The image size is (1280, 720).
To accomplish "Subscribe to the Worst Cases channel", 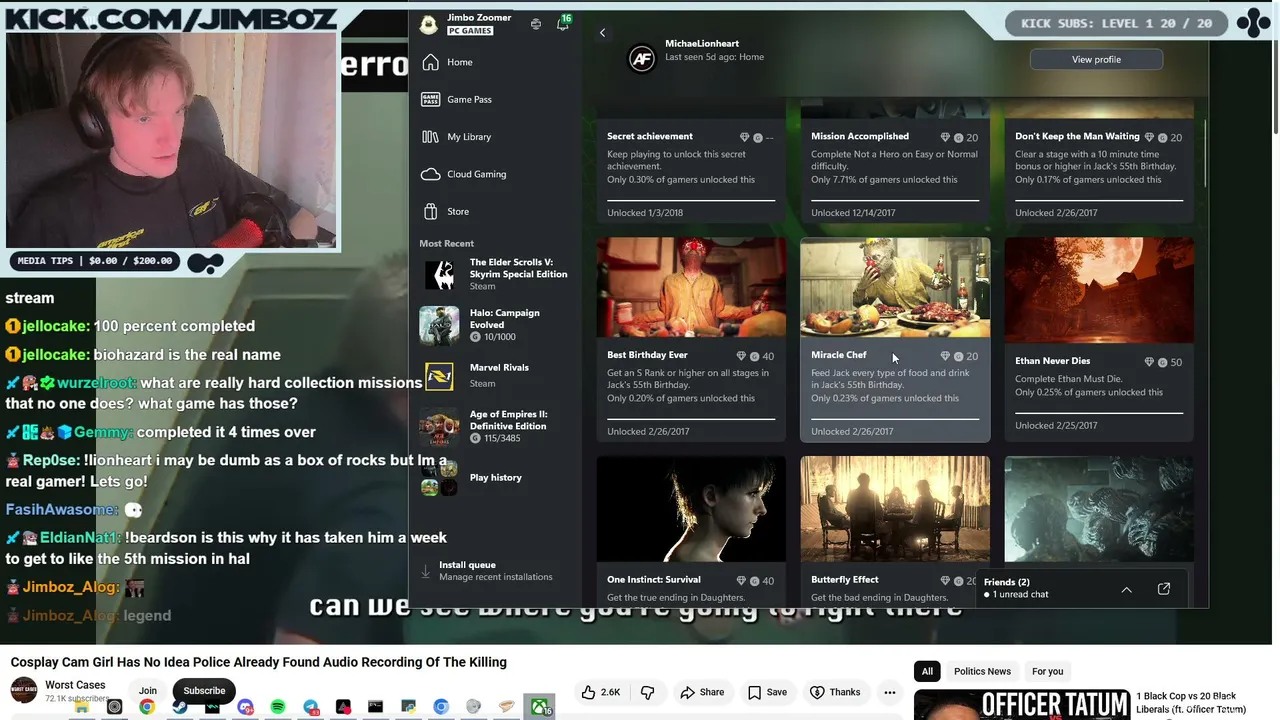I will click(x=204, y=691).
